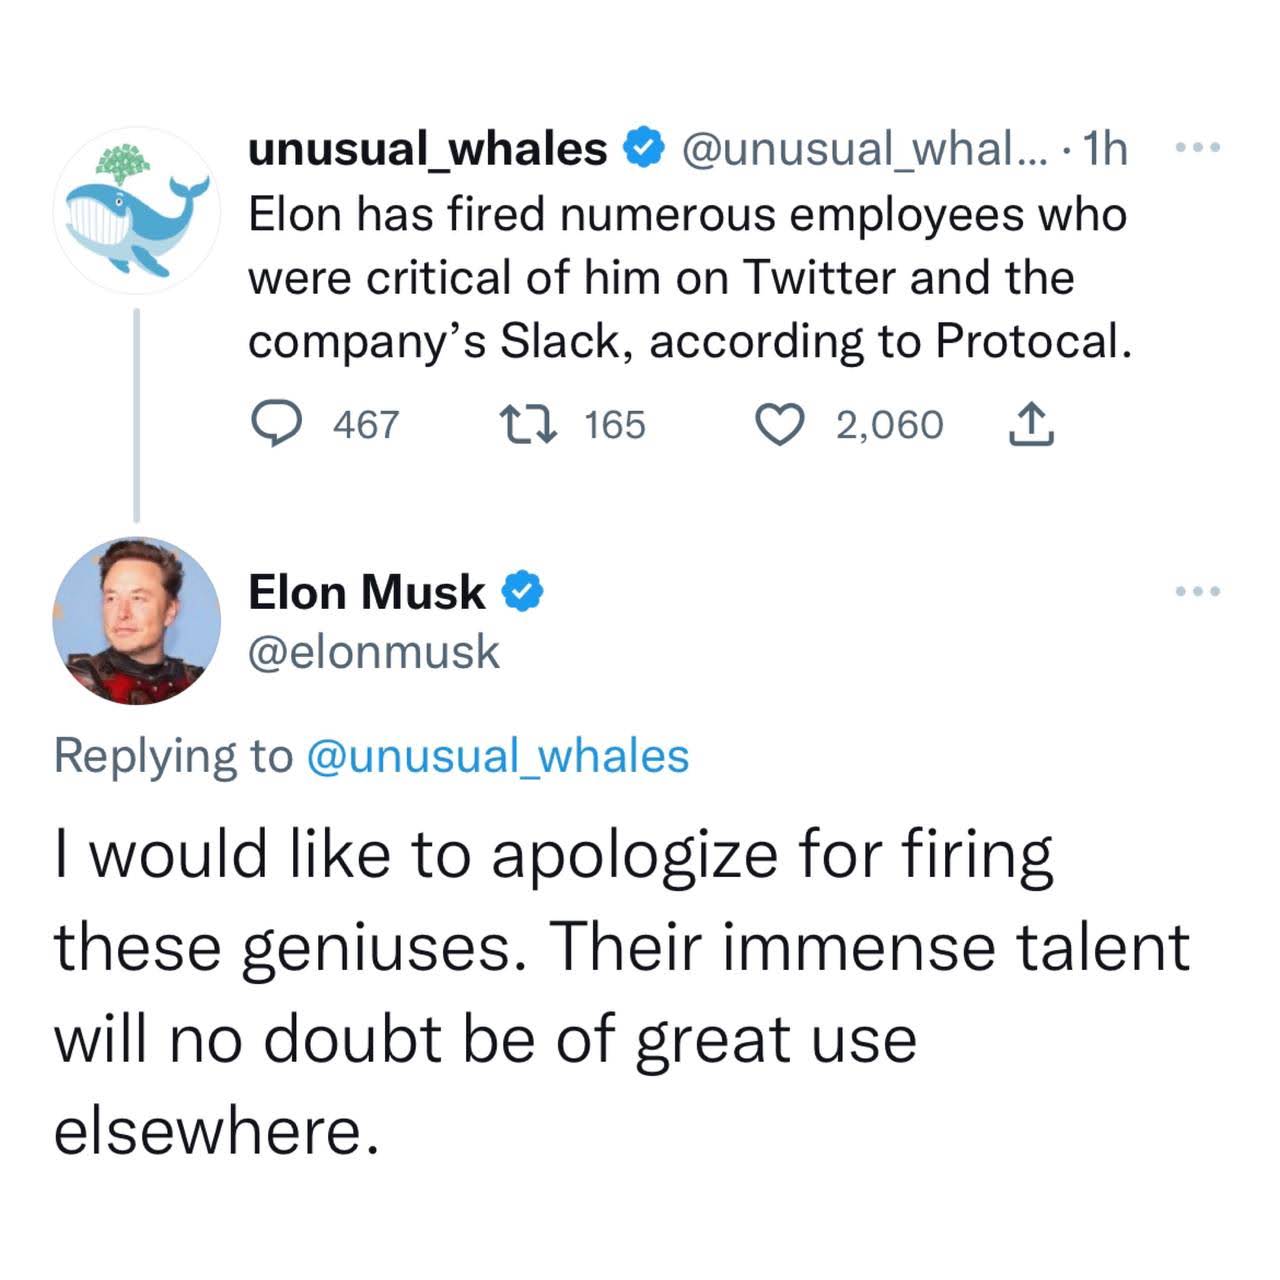Click the 2,060 likes count
The width and height of the screenshot is (1280, 1280).
[889, 425]
